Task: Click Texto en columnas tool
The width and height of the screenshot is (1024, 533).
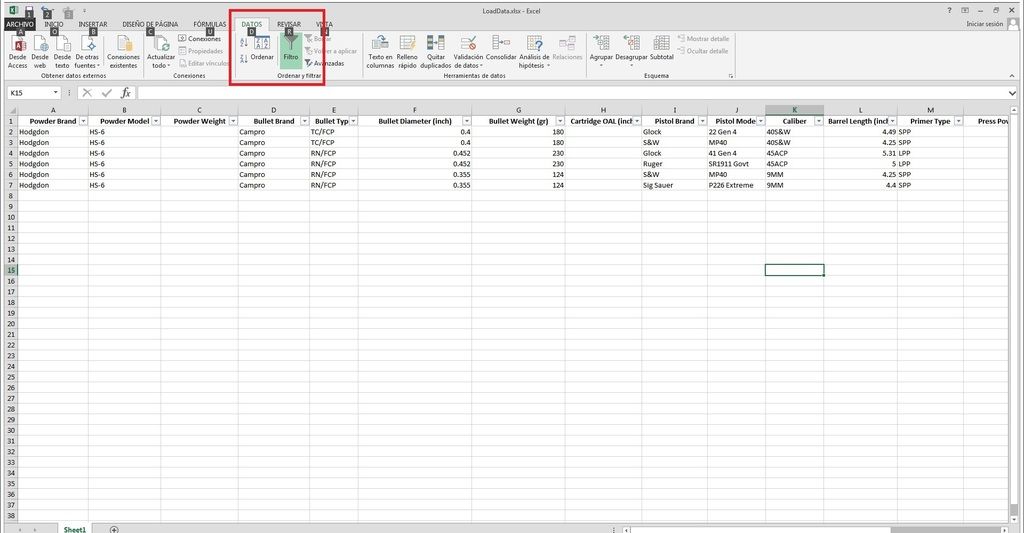Action: point(380,52)
